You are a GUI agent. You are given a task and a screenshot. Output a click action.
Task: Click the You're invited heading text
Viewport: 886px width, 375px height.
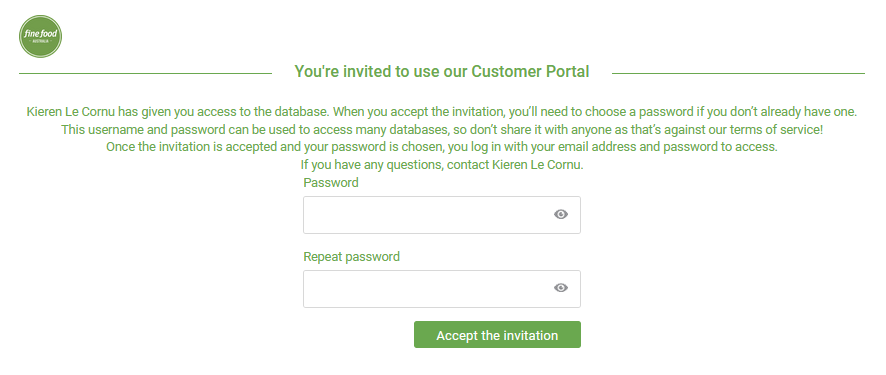coord(442,72)
